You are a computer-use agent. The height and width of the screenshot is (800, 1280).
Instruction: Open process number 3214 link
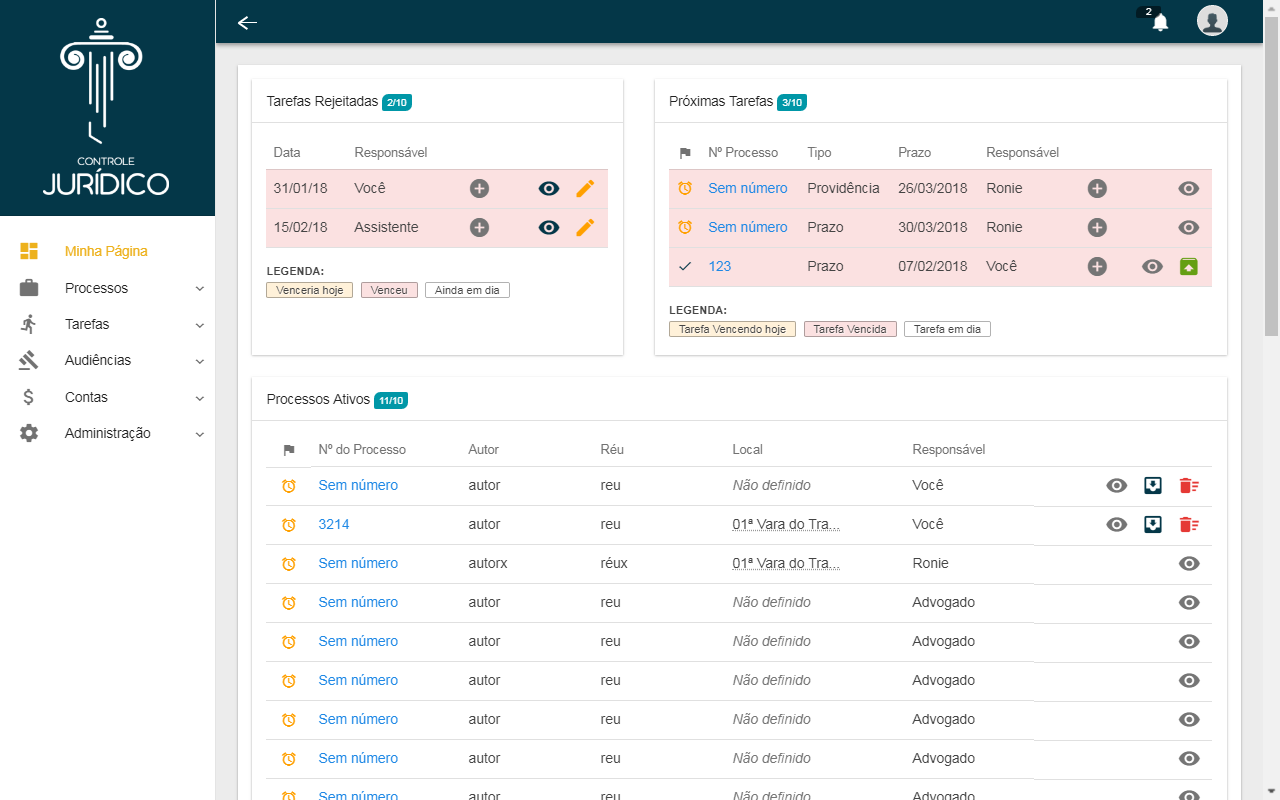334,524
